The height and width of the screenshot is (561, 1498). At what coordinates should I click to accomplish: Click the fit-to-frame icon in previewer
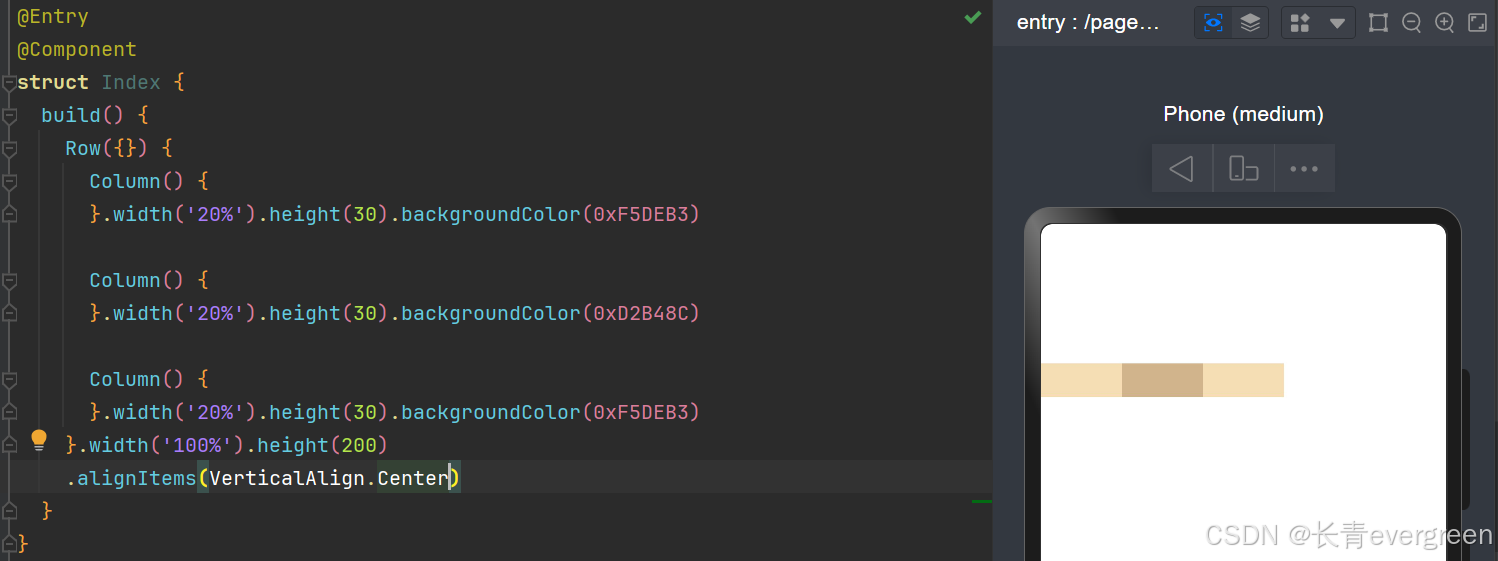click(1378, 22)
